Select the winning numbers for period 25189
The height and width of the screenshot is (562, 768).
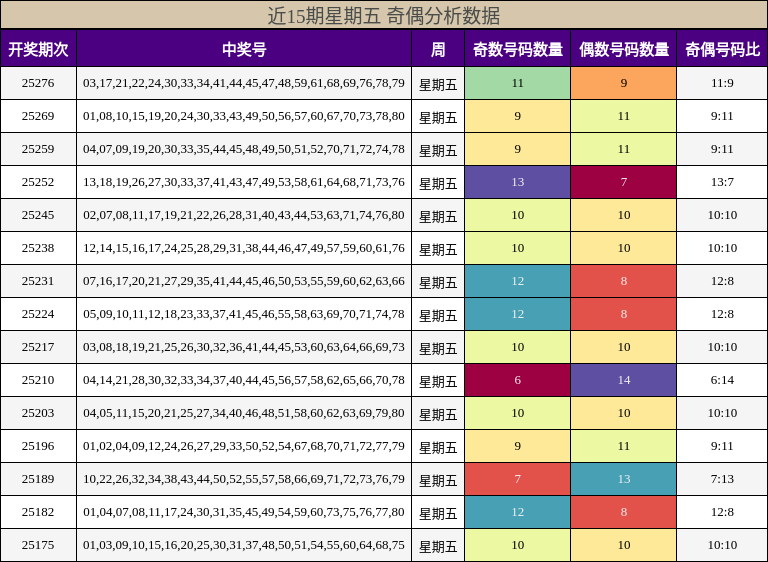[244, 479]
